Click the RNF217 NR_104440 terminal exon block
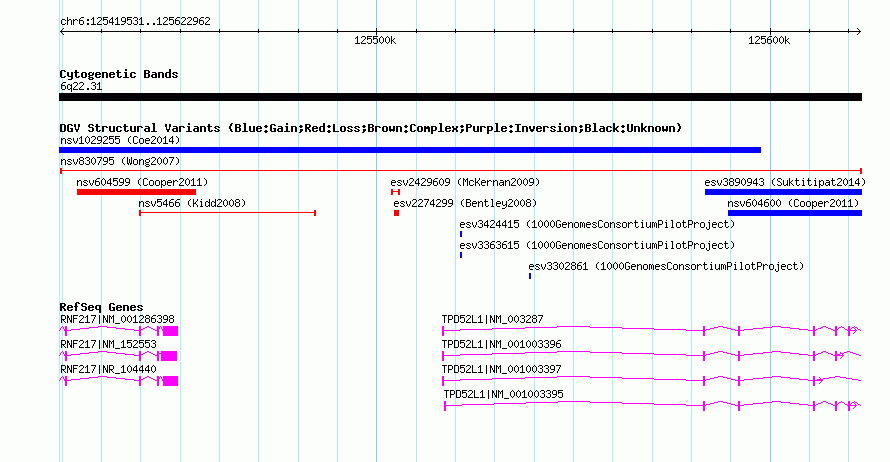 (170, 381)
